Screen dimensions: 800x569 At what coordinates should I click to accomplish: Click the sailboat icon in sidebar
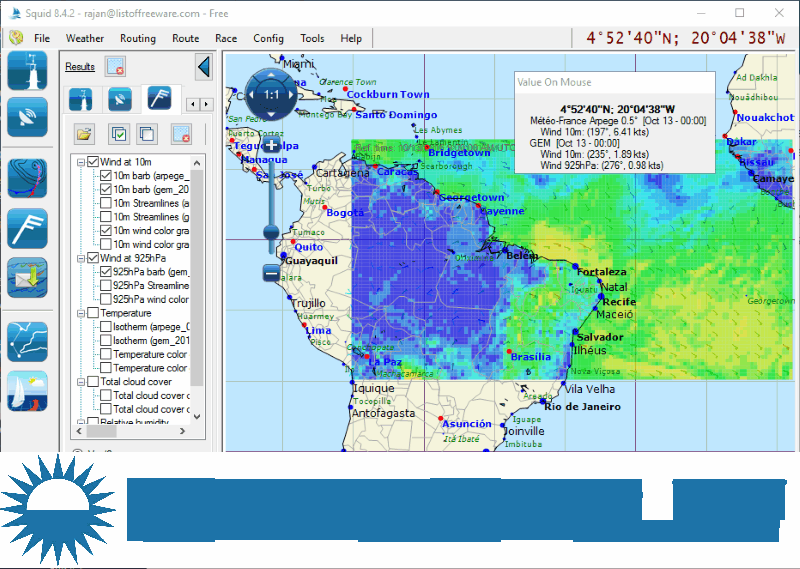[27, 391]
